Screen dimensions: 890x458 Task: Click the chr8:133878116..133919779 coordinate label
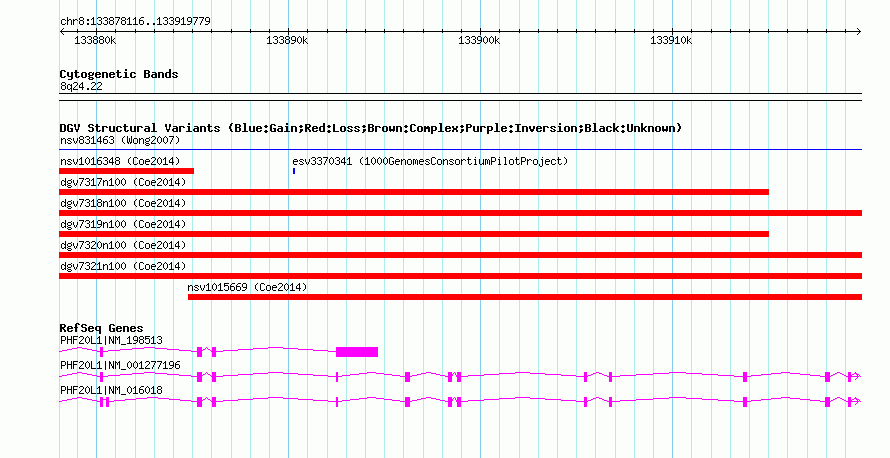(x=135, y=21)
